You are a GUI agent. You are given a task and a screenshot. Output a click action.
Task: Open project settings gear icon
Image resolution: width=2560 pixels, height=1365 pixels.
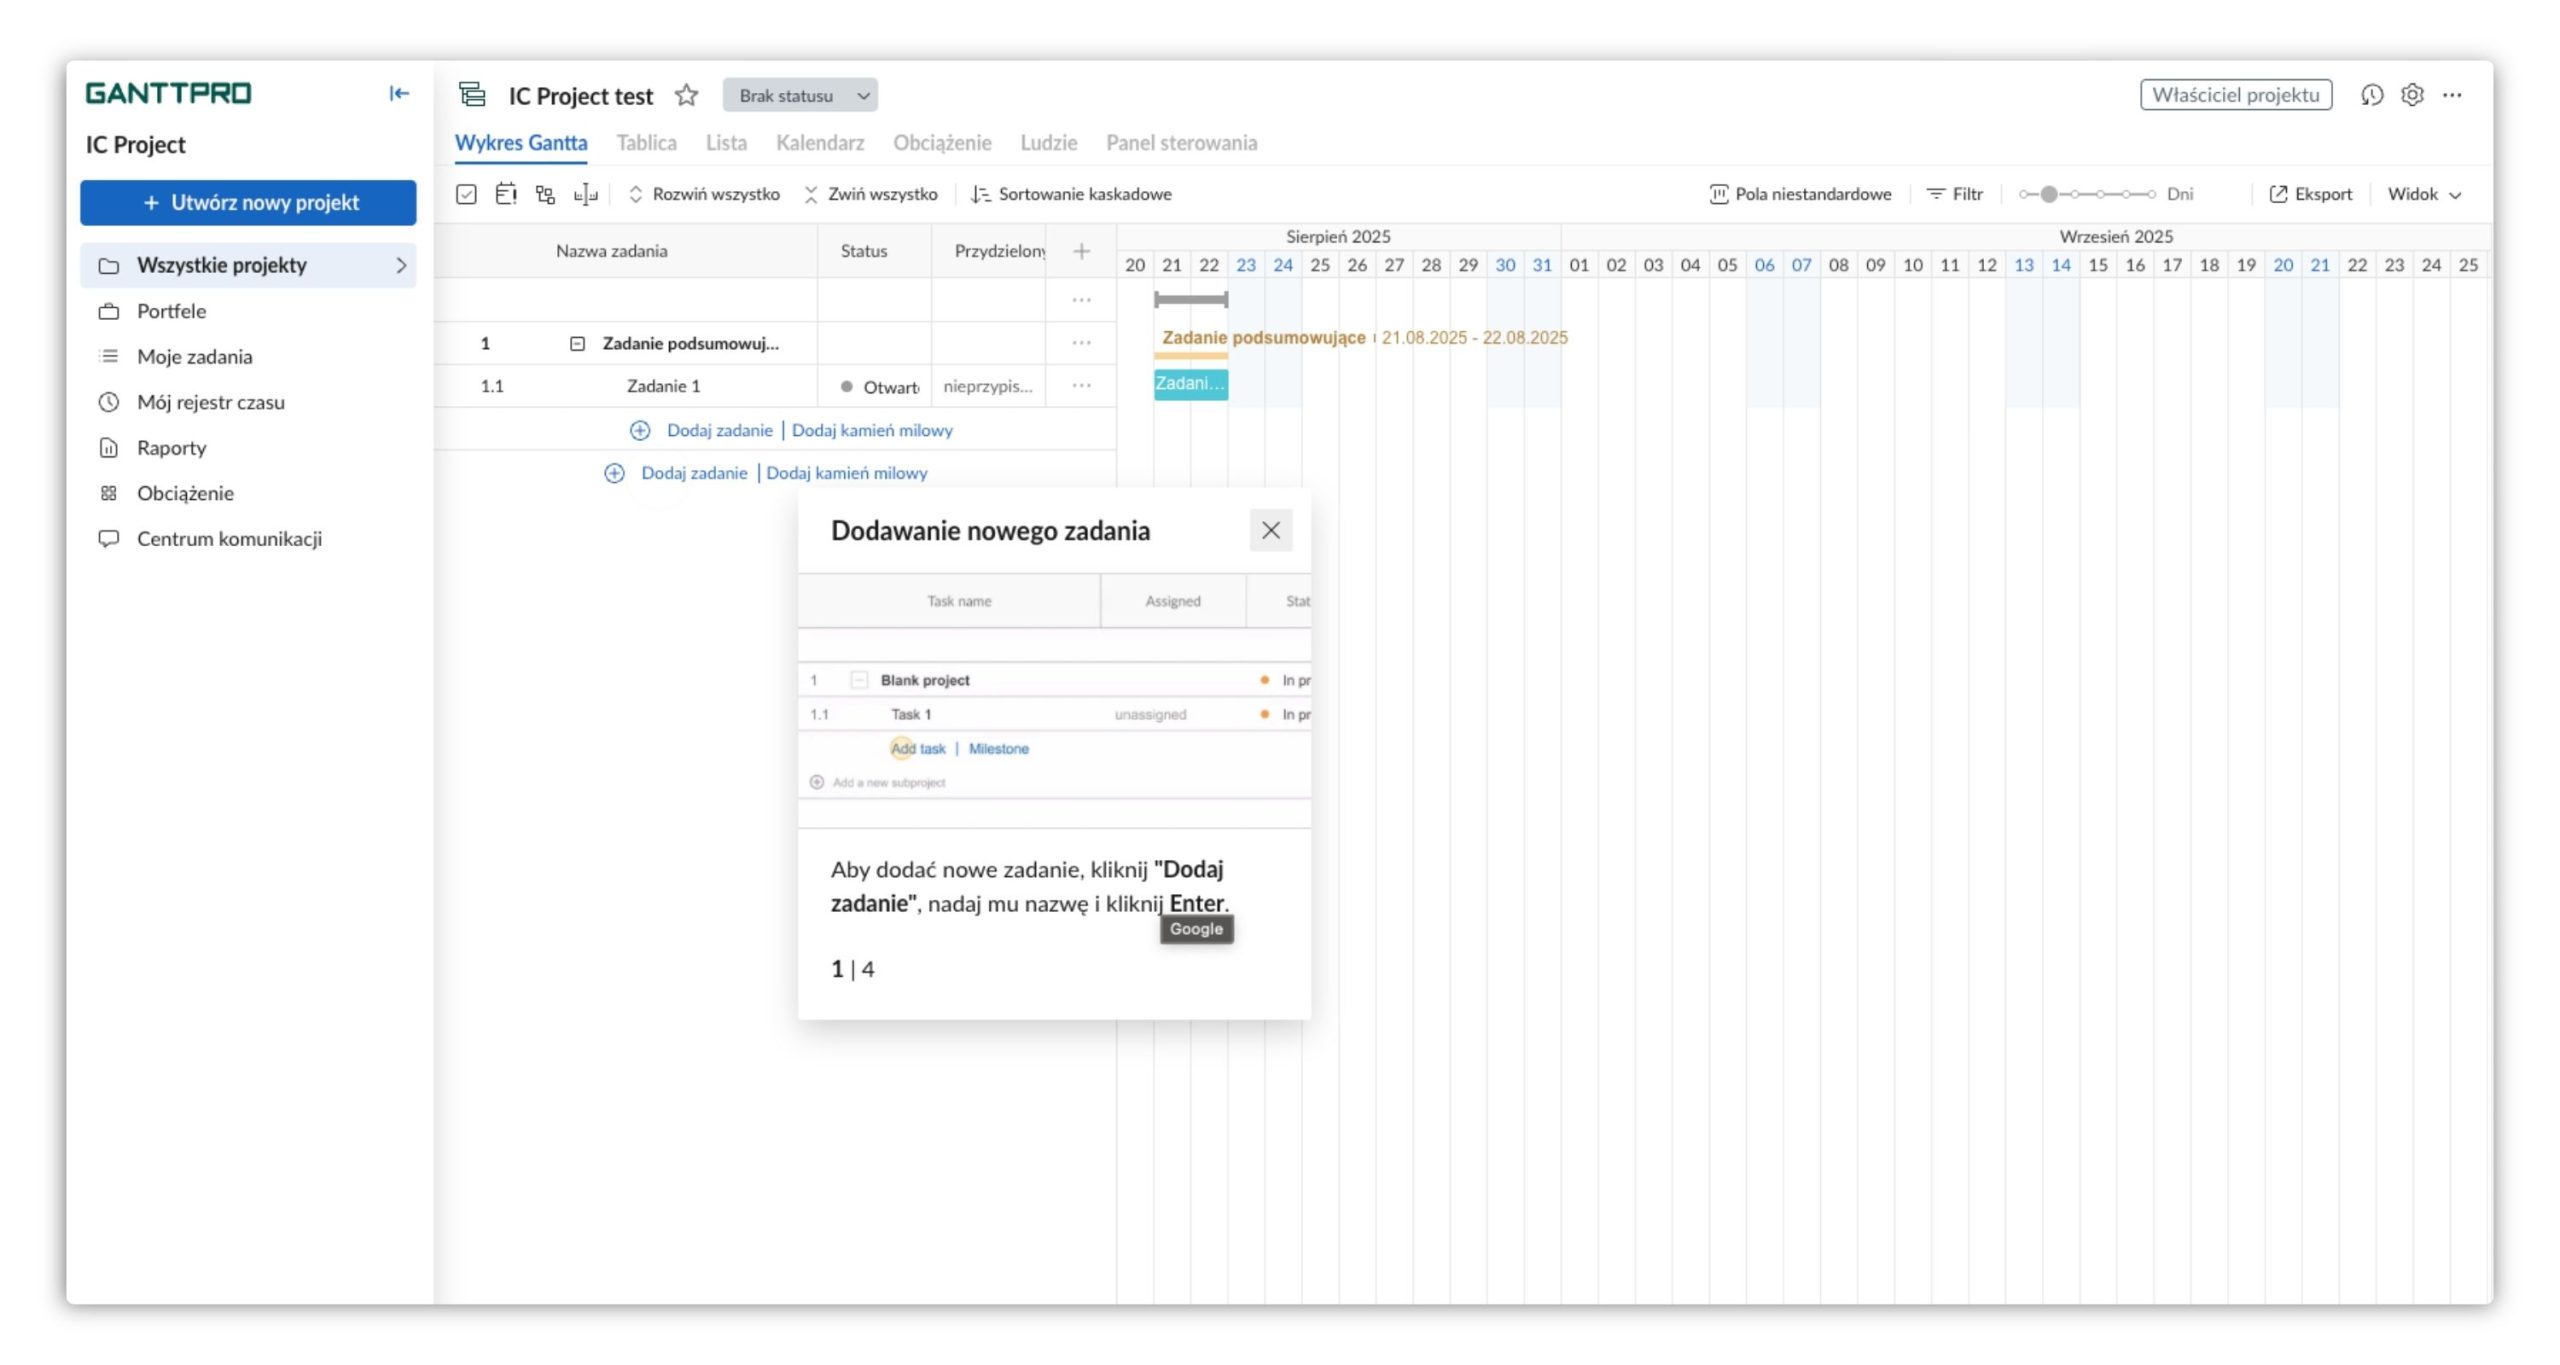click(2412, 95)
